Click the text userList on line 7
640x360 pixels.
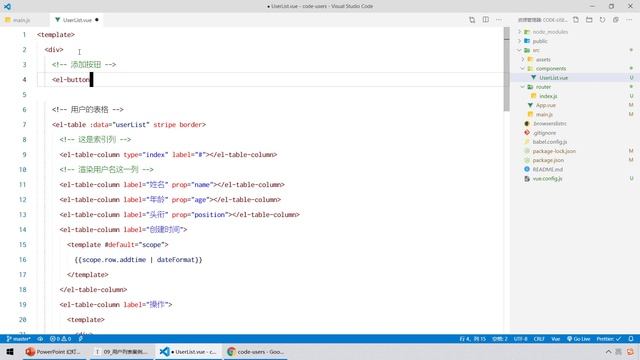(x=131, y=124)
